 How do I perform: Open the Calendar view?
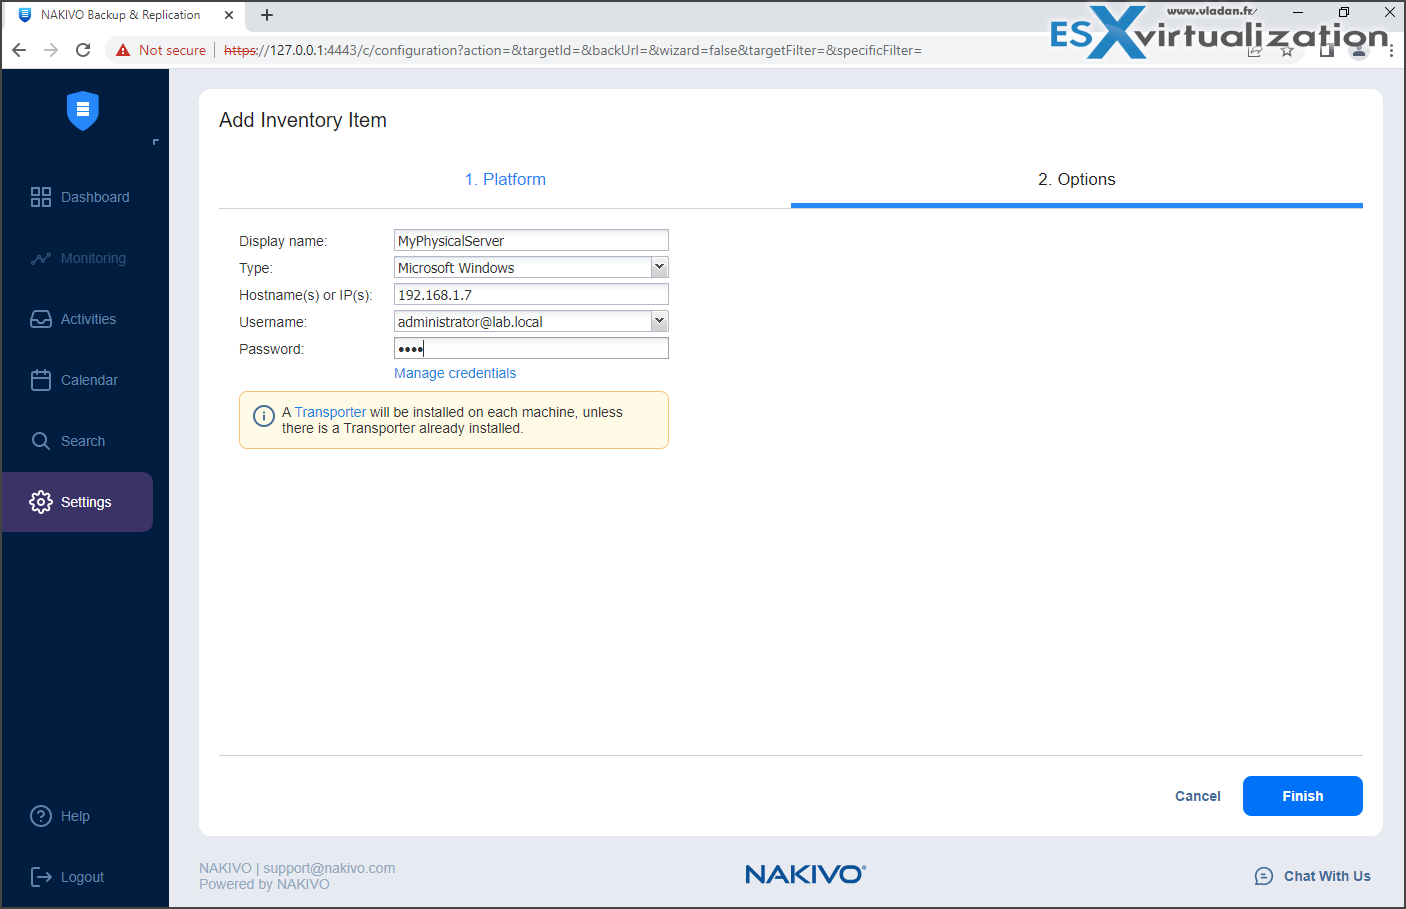point(75,380)
